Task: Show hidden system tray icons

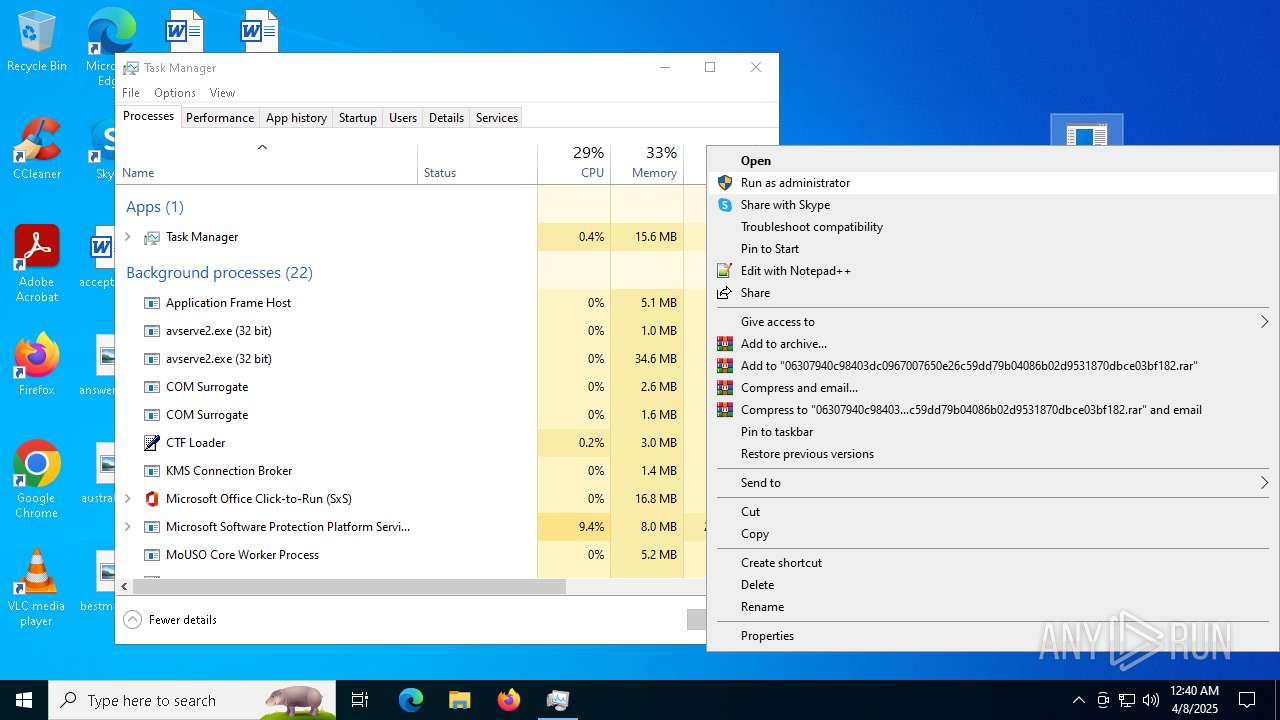Action: click(1078, 700)
